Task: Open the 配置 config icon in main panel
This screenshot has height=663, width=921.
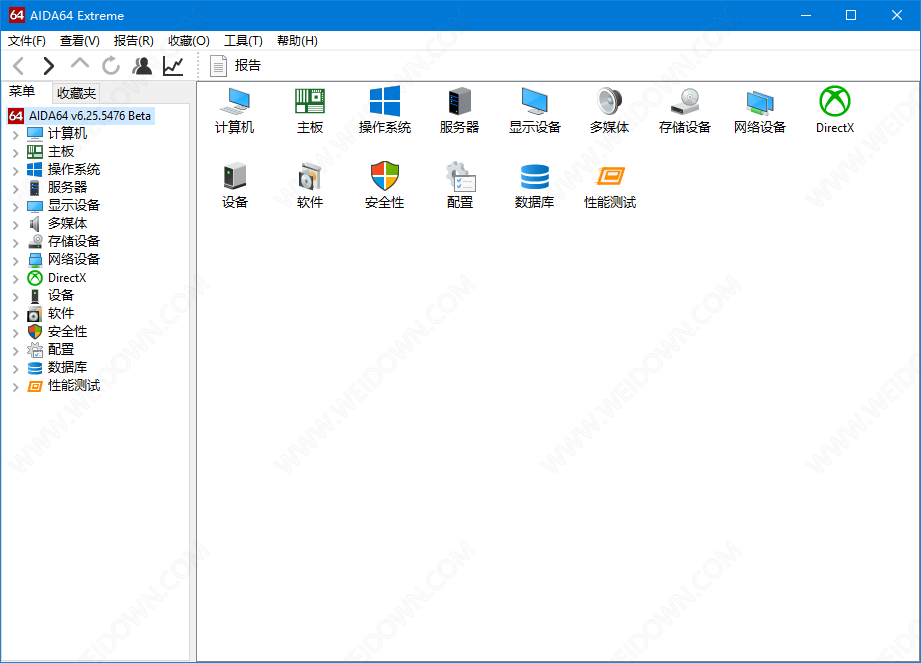Action: point(460,186)
